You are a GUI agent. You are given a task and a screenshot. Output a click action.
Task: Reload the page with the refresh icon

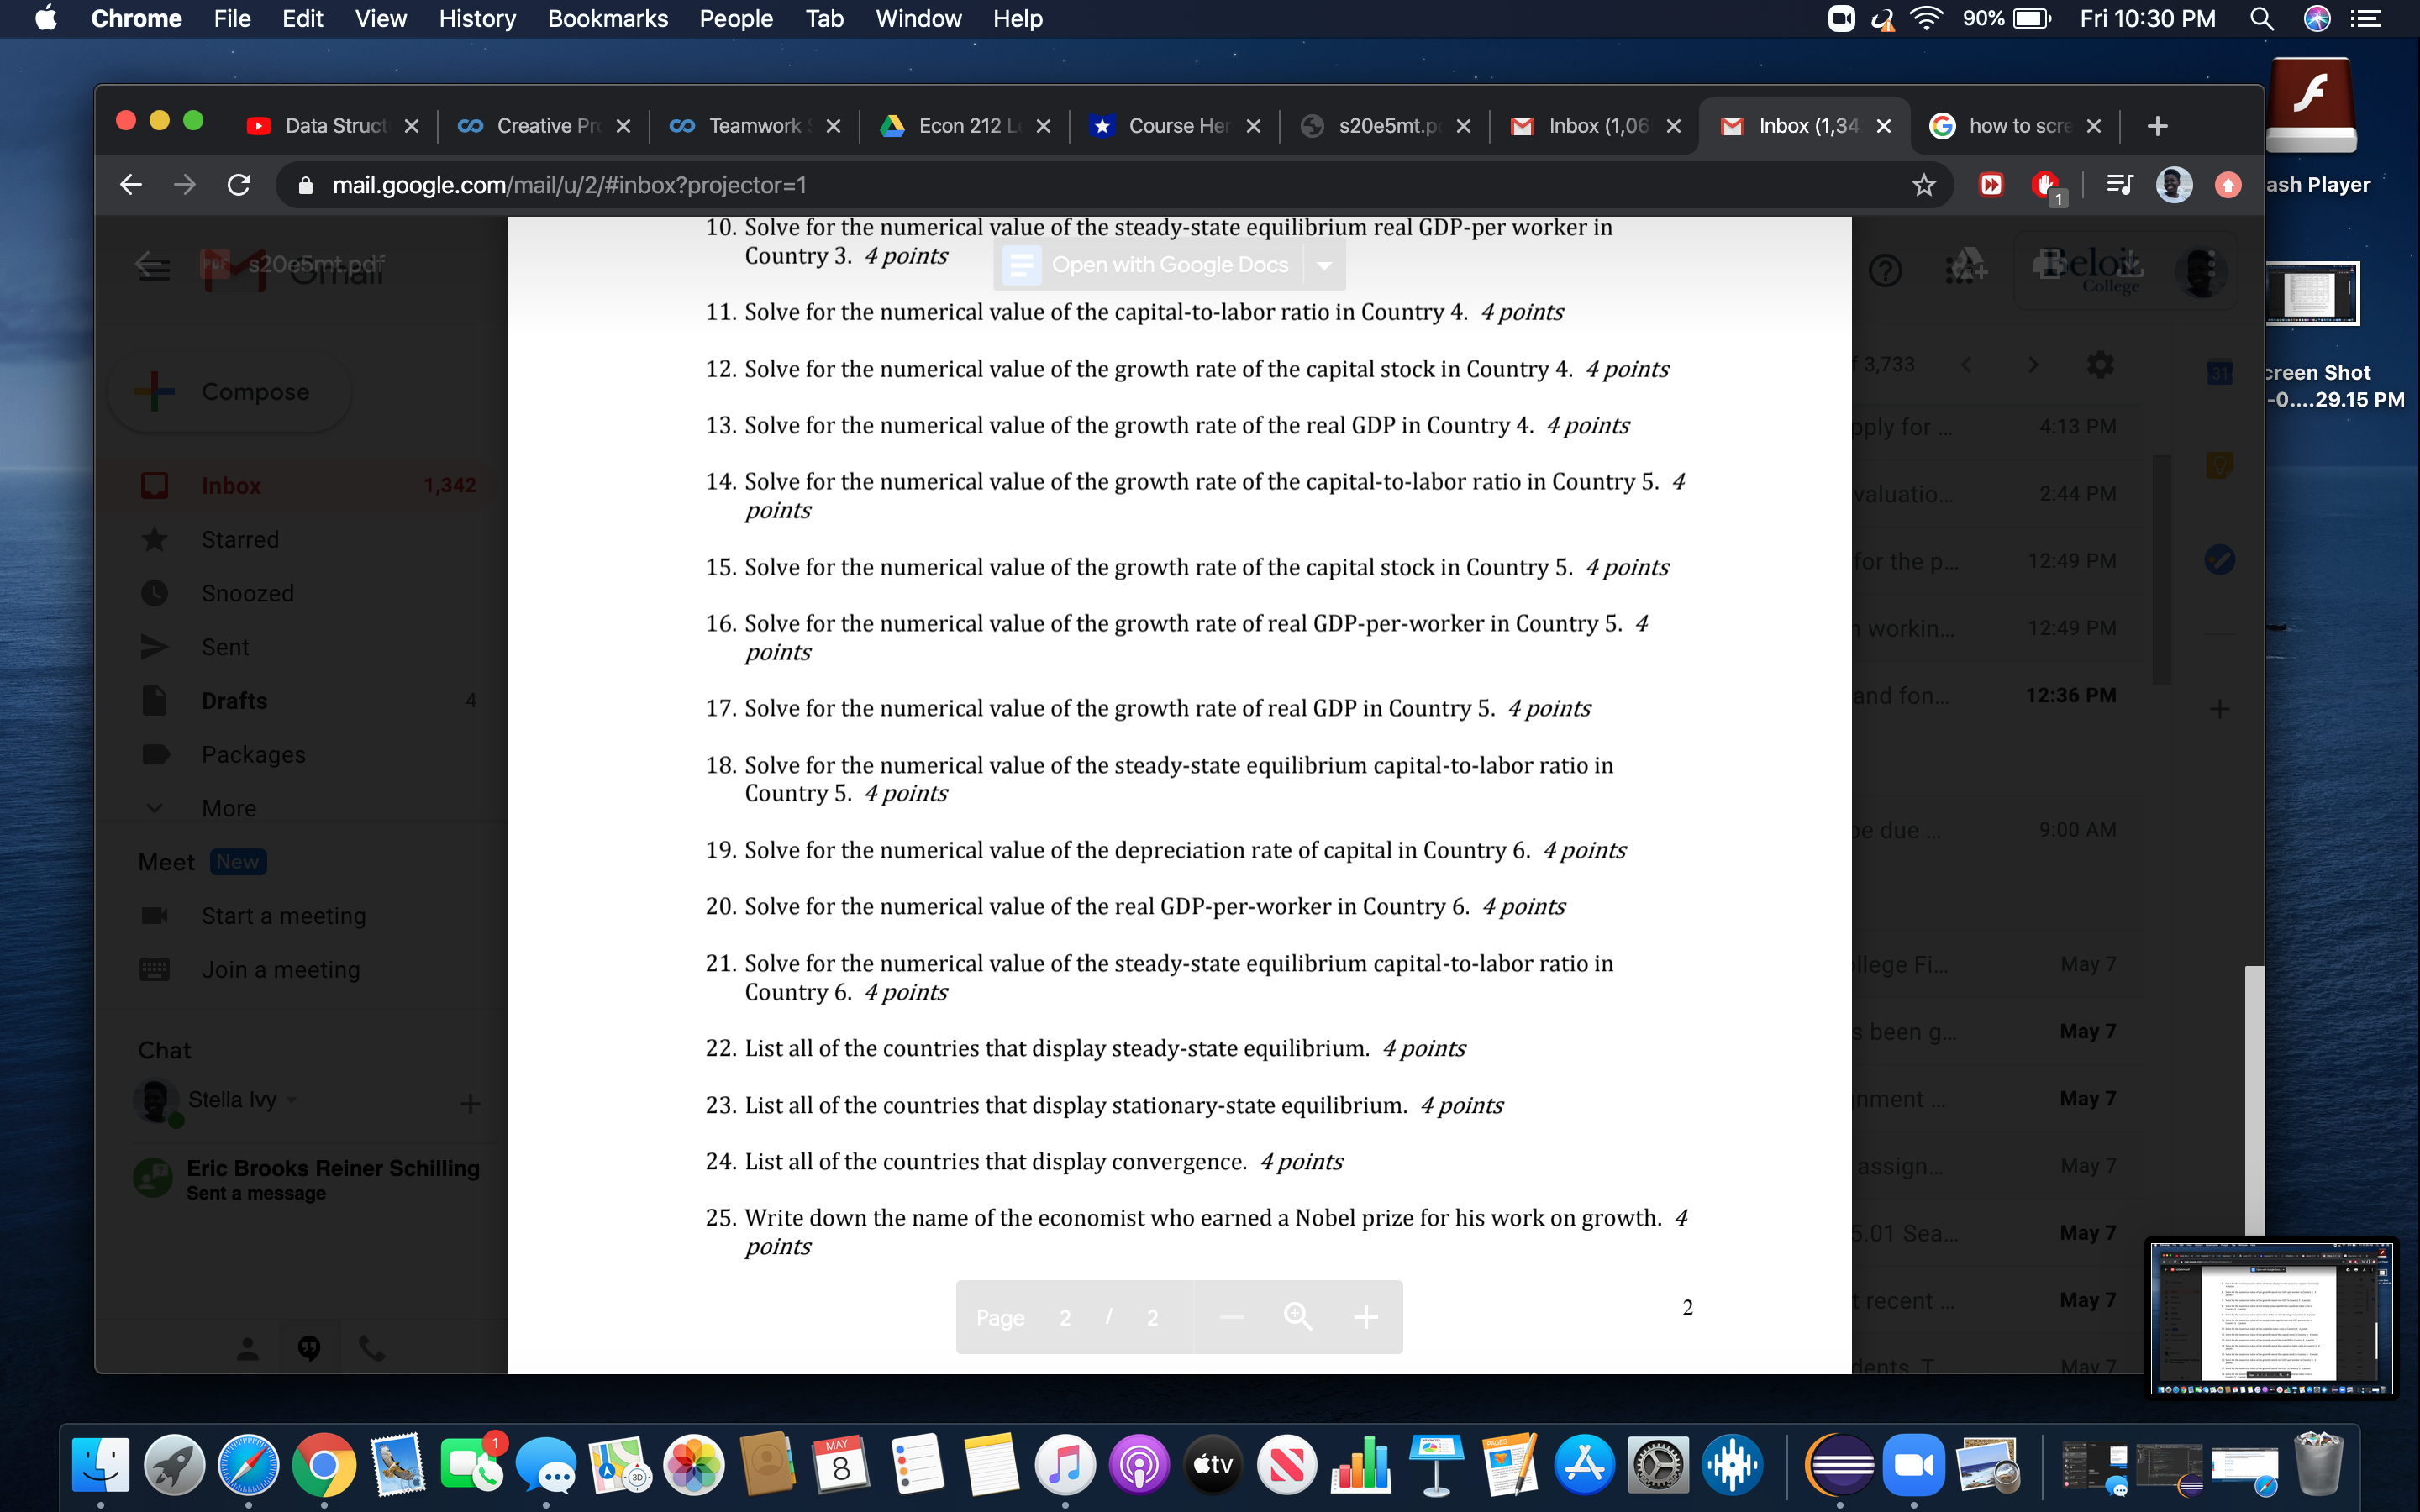tap(239, 185)
